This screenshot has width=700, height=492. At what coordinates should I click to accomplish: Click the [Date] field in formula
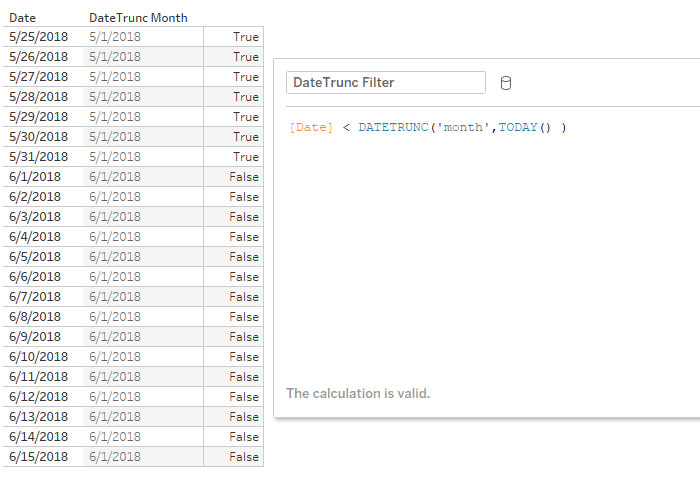[x=311, y=127]
